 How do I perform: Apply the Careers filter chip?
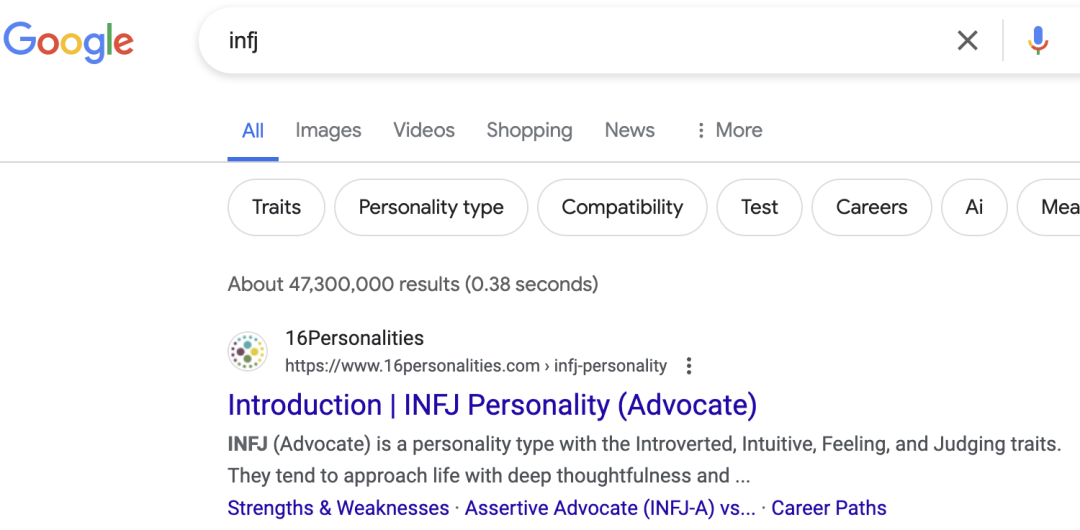pos(871,207)
